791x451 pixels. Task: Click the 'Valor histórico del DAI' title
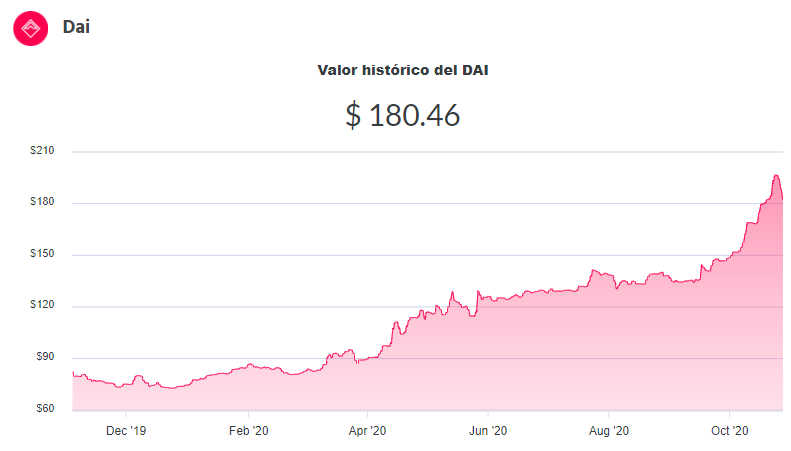pyautogui.click(x=402, y=70)
